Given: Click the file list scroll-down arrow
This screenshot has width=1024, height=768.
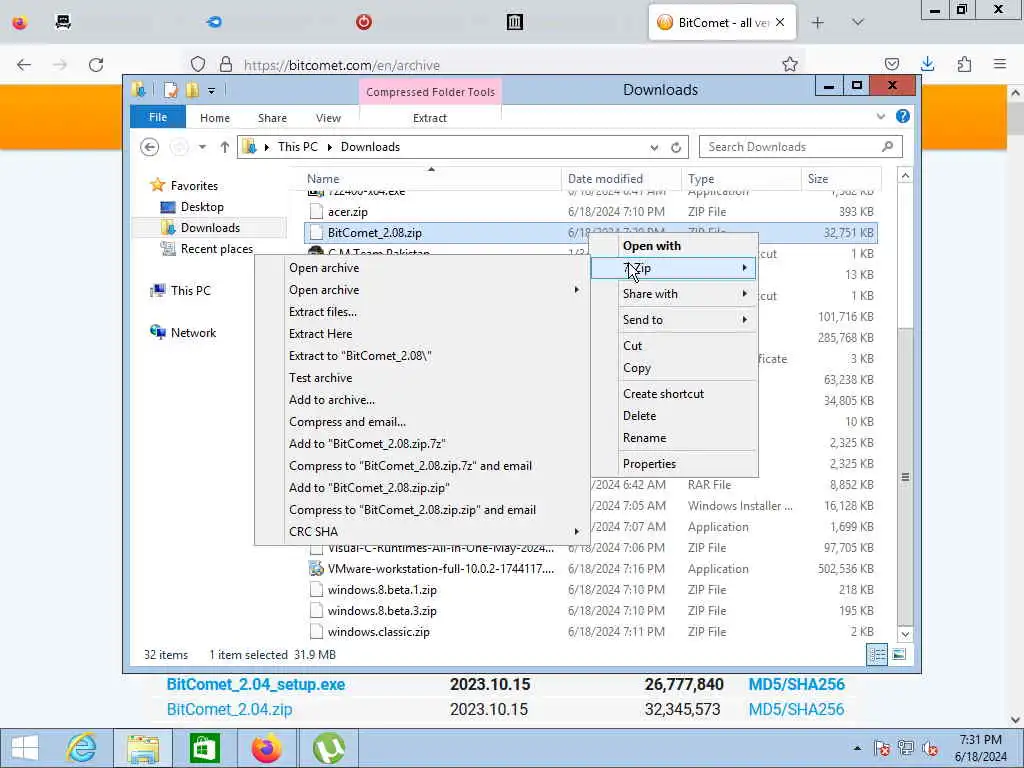Looking at the screenshot, I should point(905,633).
